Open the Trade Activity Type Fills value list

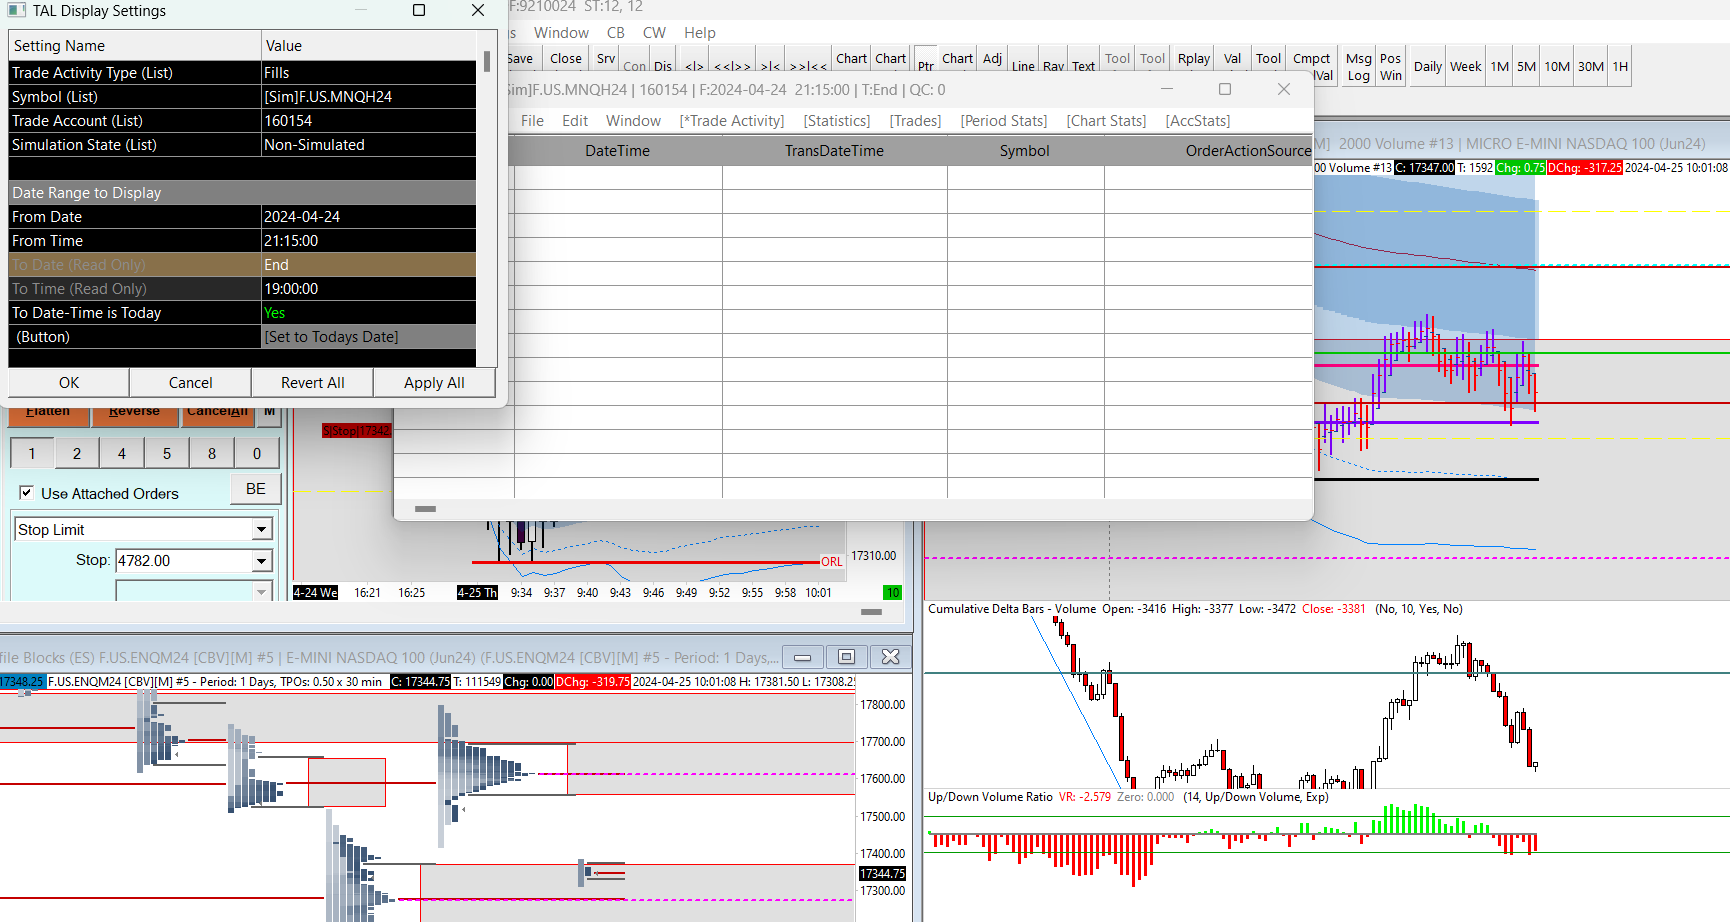(x=368, y=73)
